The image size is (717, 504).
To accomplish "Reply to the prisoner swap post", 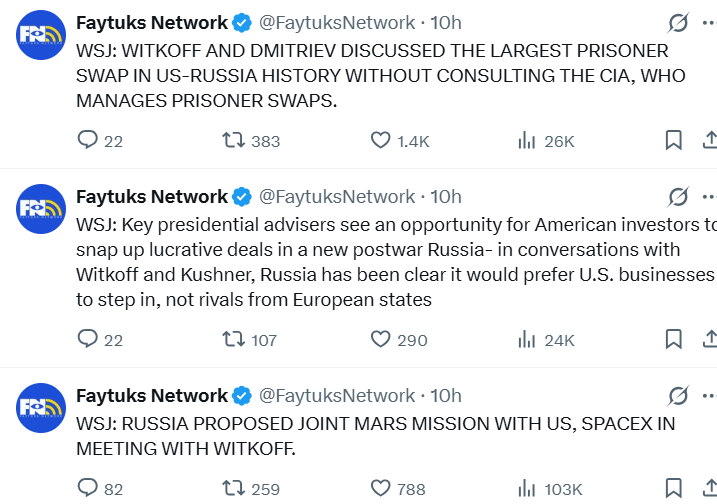I will [x=88, y=141].
